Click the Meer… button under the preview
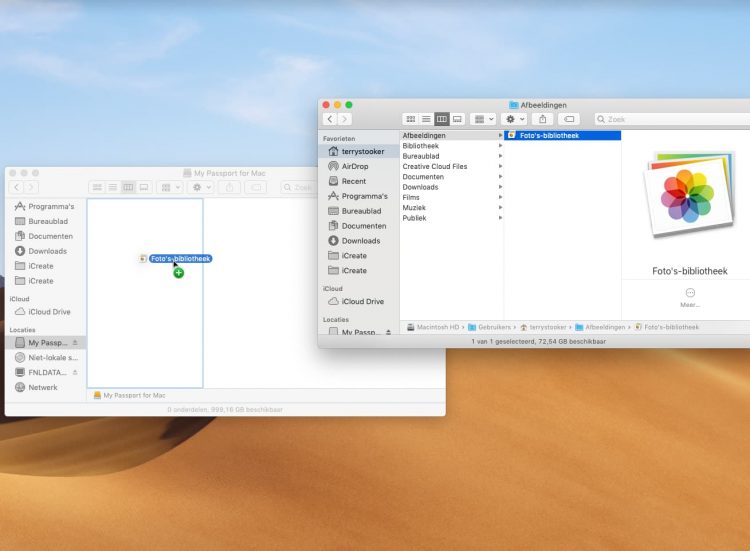 [690, 297]
